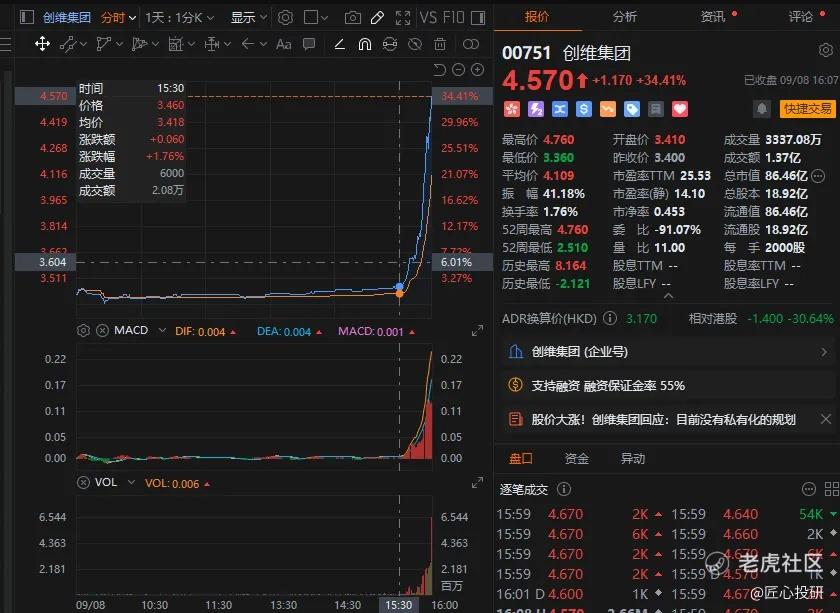Open the F10 company info button
The width and height of the screenshot is (840, 613).
coord(454,18)
